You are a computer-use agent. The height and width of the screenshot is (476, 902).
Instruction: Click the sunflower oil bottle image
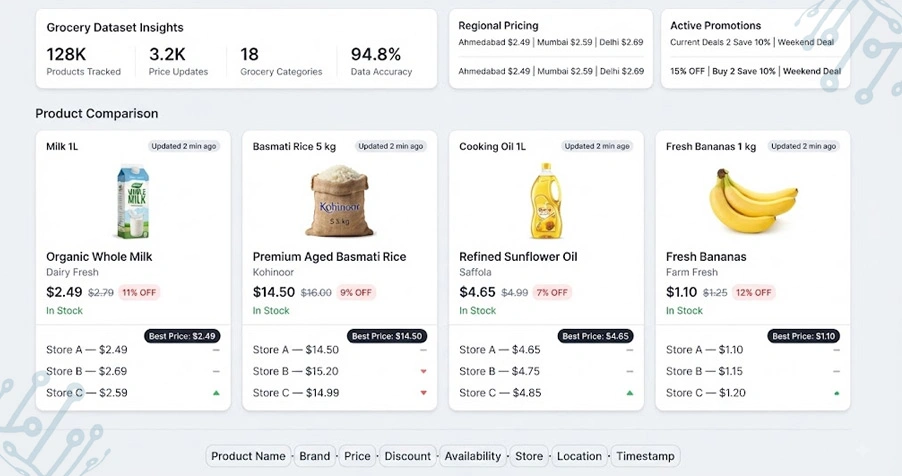[545, 201]
